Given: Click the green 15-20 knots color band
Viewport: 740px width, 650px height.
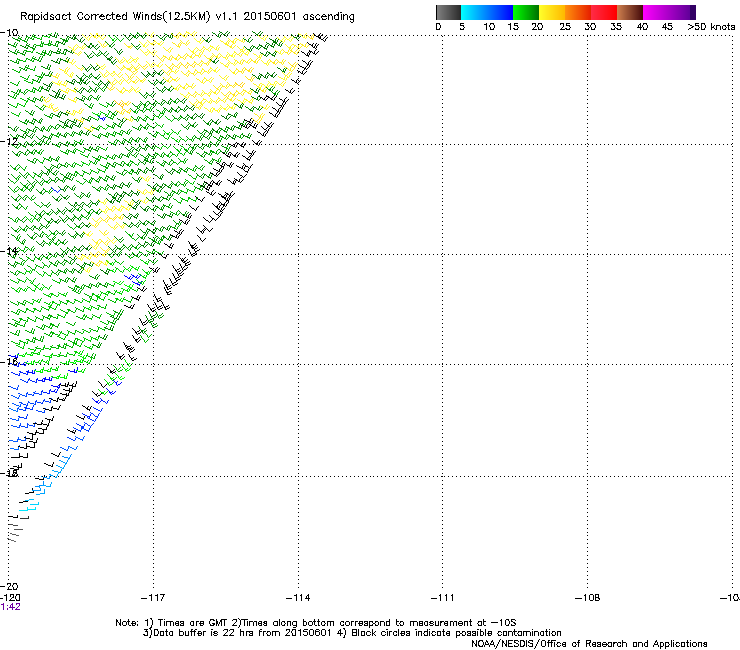Looking at the screenshot, I should coord(526,12).
